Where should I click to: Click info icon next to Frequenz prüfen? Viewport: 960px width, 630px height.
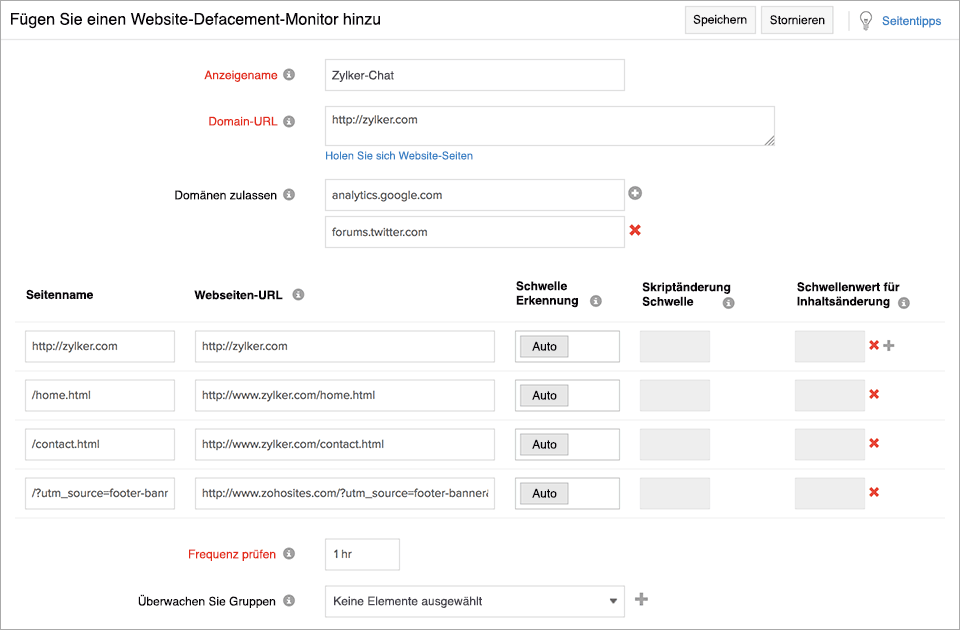pyautogui.click(x=289, y=554)
